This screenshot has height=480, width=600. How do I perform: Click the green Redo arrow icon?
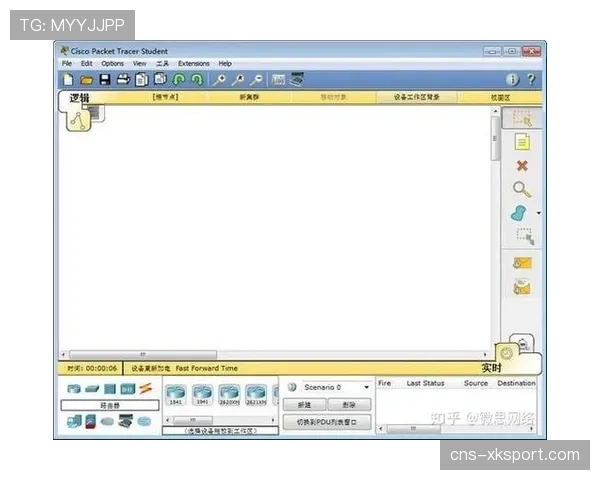click(197, 79)
